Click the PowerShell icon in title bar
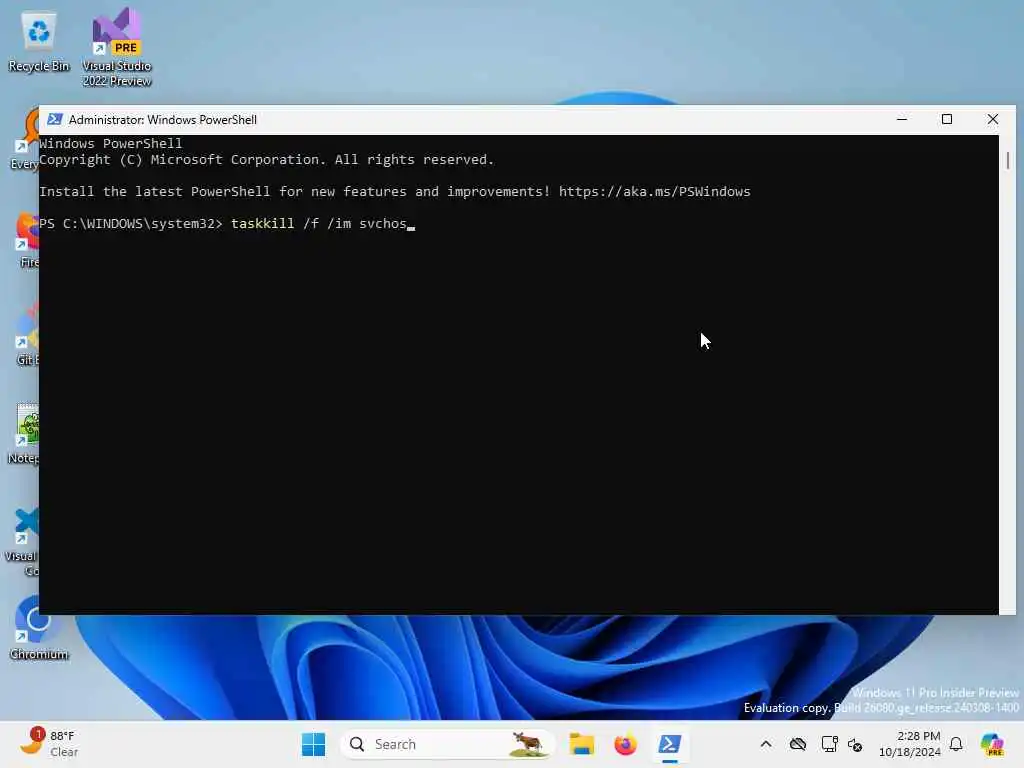The height and width of the screenshot is (768, 1024). (x=55, y=120)
